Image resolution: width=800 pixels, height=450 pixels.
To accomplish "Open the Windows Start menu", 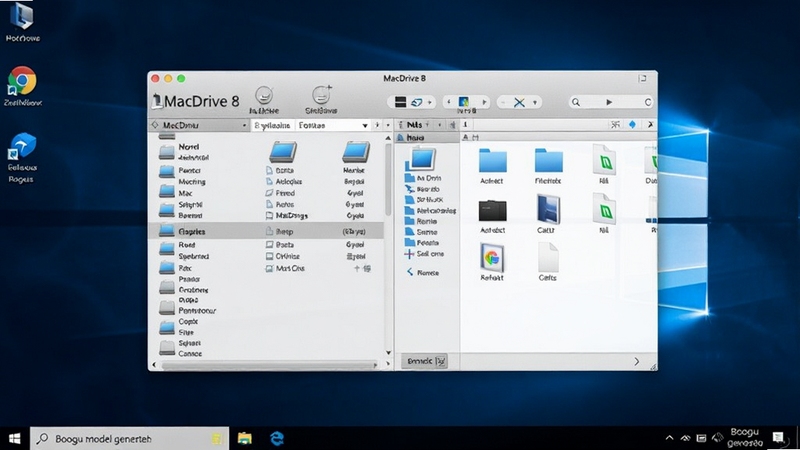I will (x=14, y=438).
